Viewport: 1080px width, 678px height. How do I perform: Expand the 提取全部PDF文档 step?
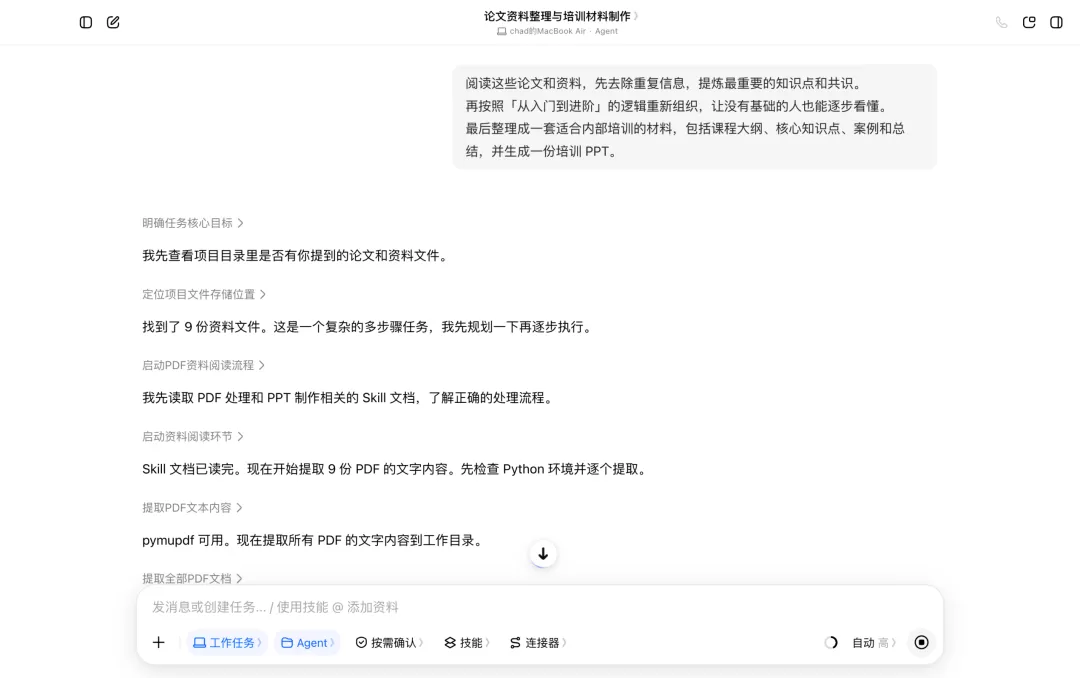pyautogui.click(x=192, y=579)
